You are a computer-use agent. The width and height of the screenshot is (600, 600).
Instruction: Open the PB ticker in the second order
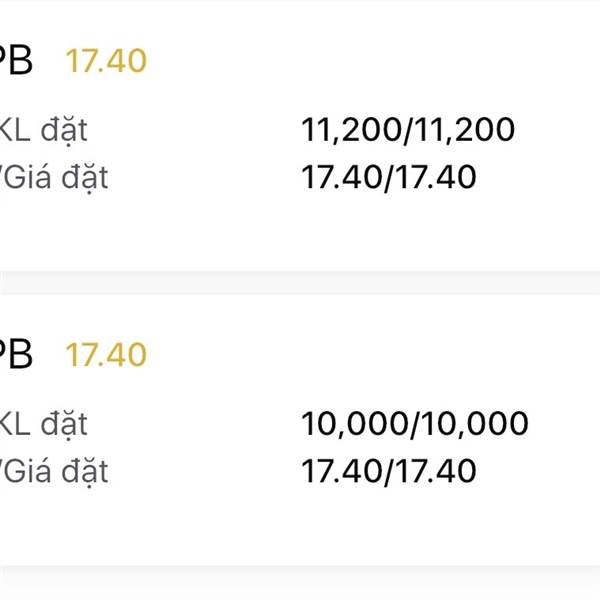16,354
